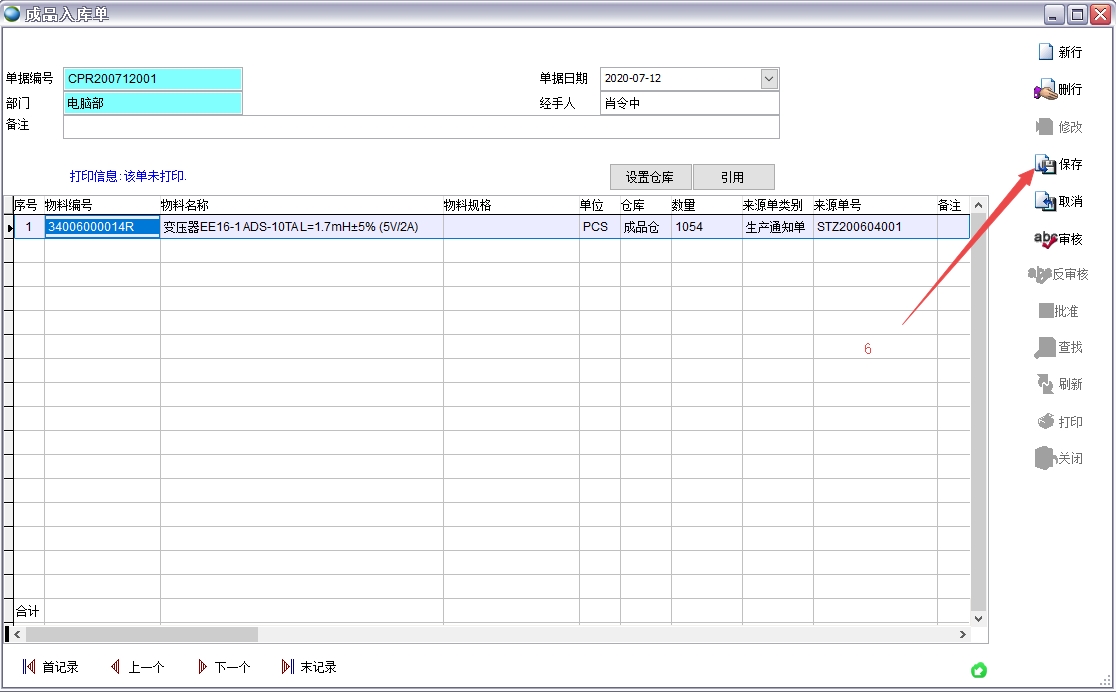Click the 取消 (cancel) icon
1116x693 pixels.
point(1046,201)
